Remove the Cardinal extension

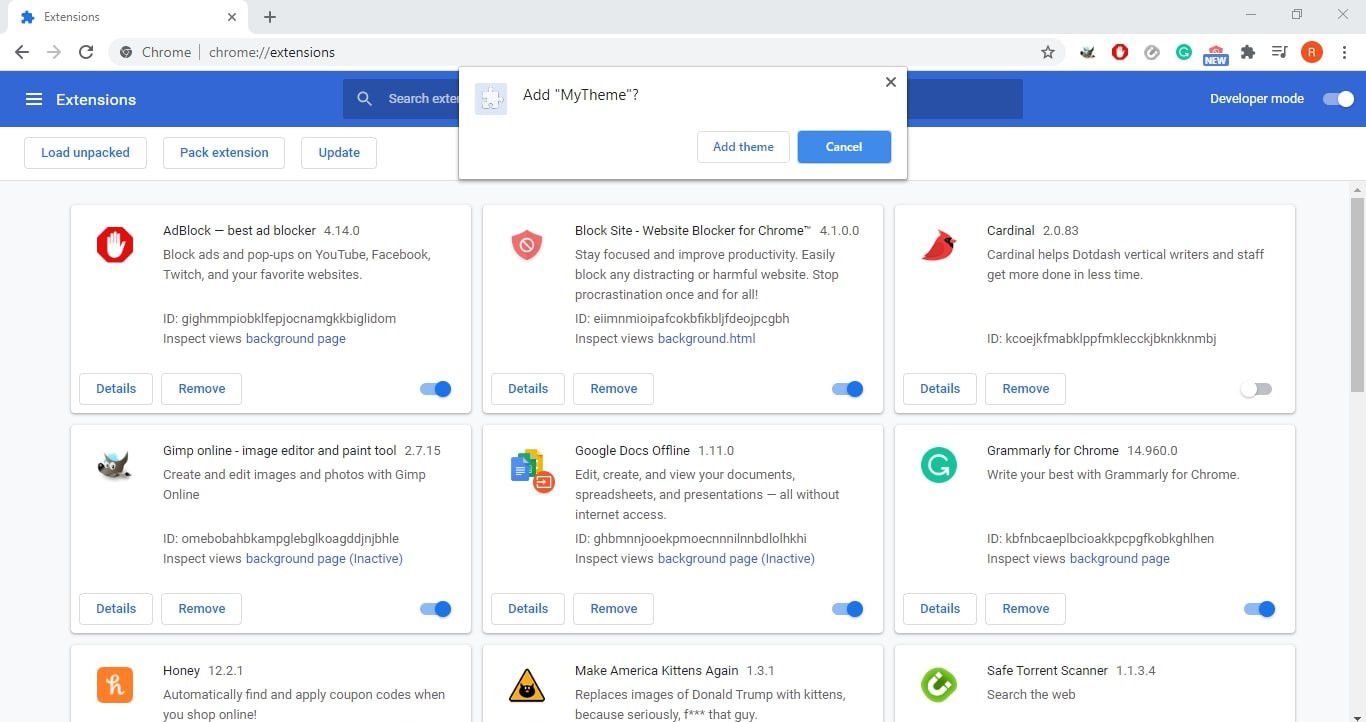coord(1026,389)
